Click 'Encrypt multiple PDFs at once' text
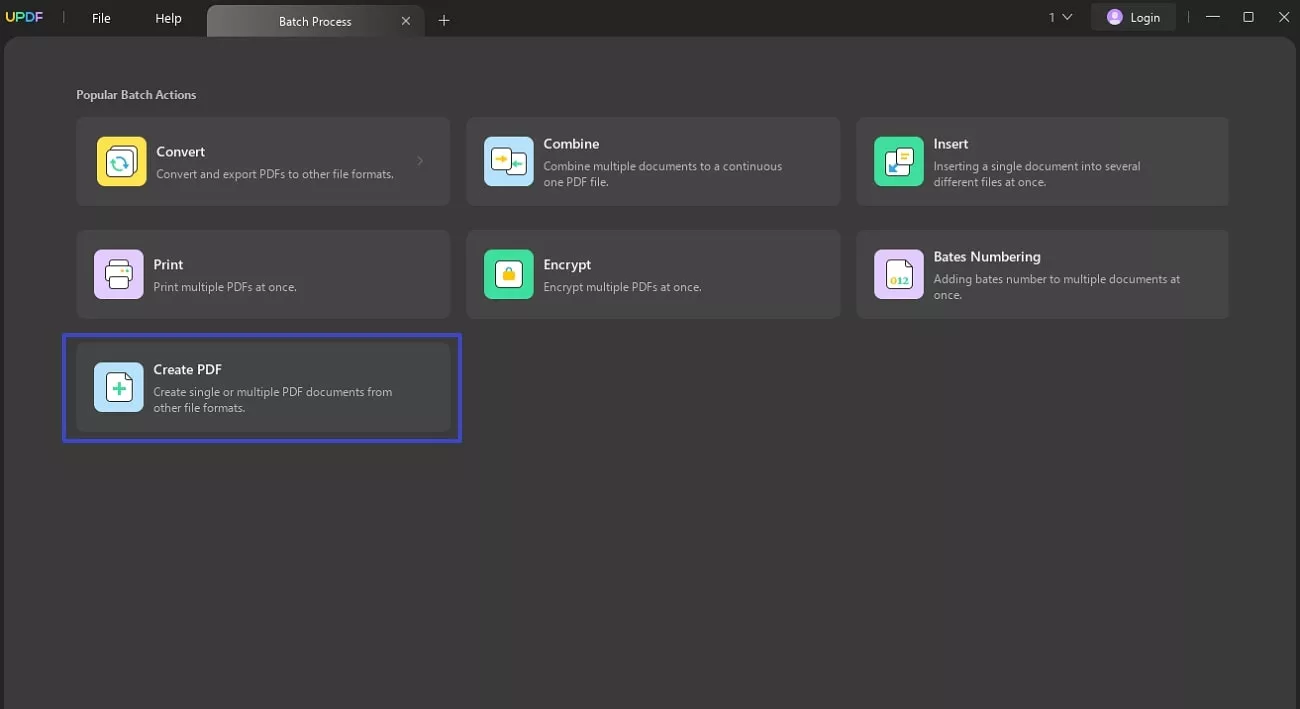Viewport: 1300px width, 709px height. [x=622, y=287]
